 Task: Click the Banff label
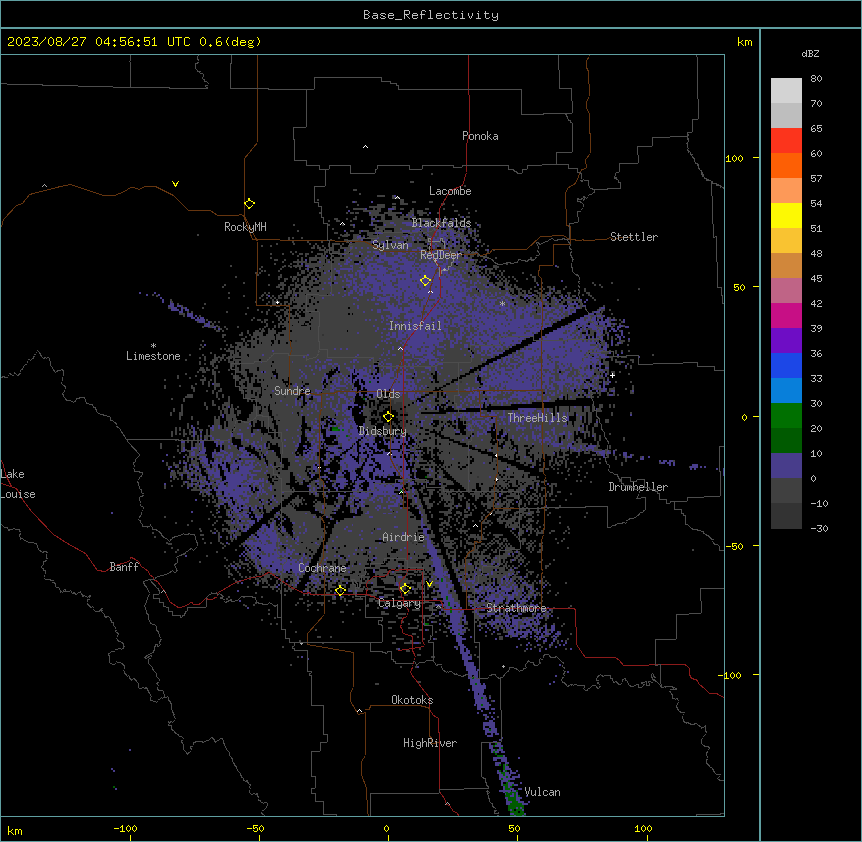pos(124,567)
